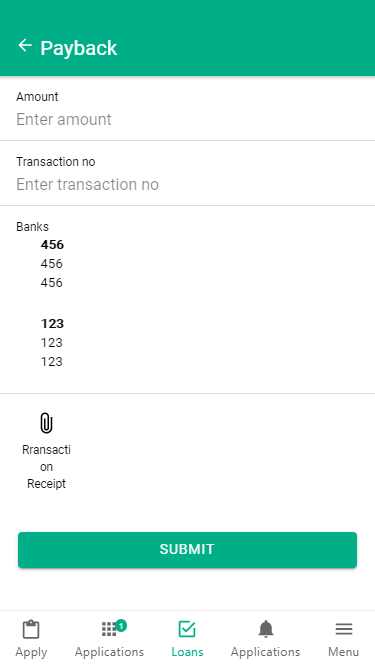This screenshot has width=375, height=667.
Task: Click the Payback page title
Action: (x=79, y=48)
